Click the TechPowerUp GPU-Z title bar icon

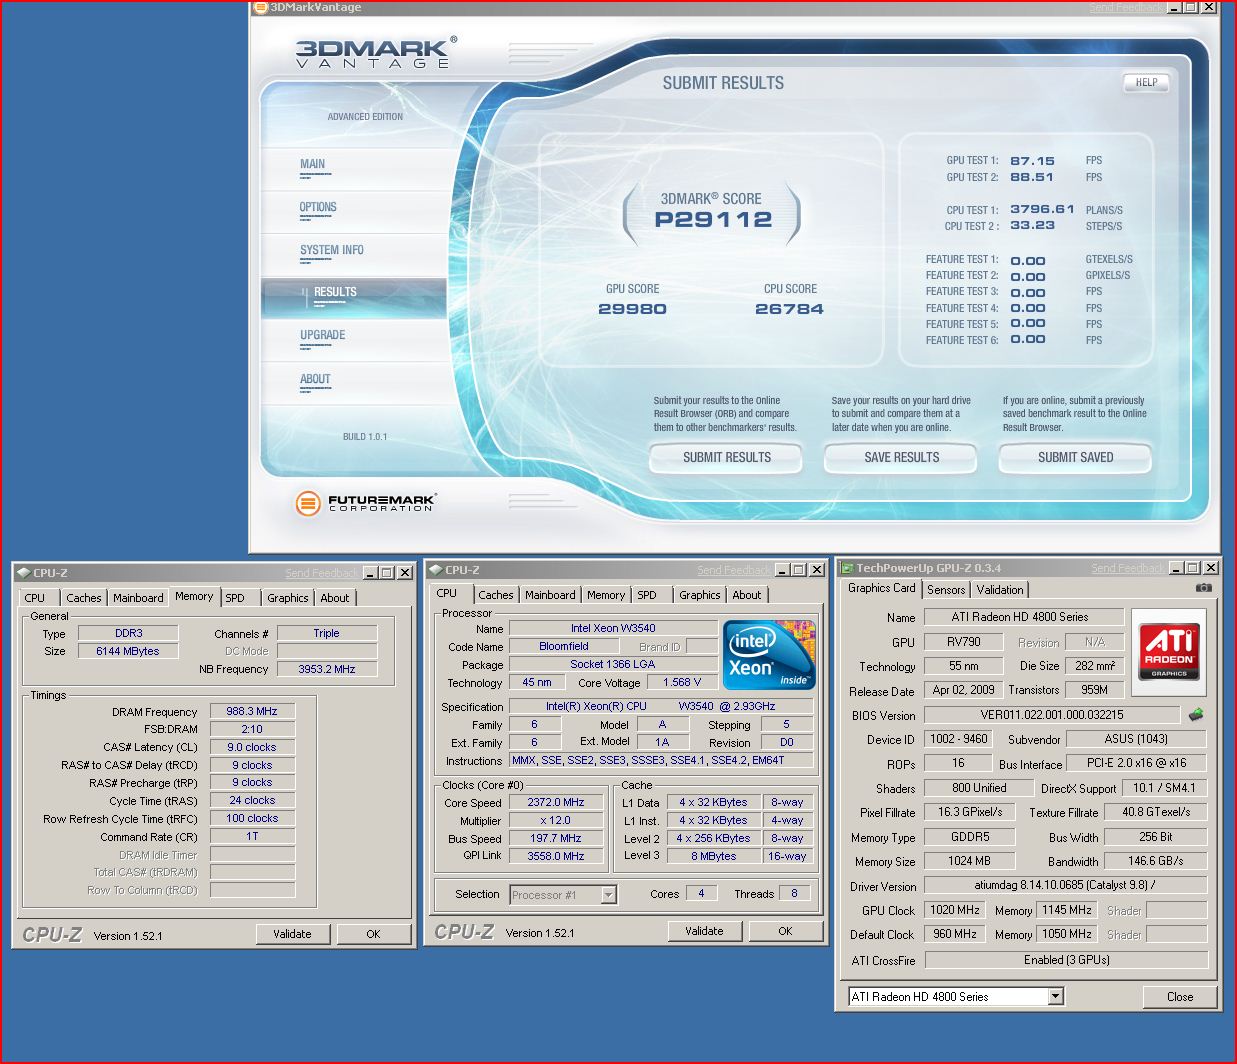tap(847, 568)
